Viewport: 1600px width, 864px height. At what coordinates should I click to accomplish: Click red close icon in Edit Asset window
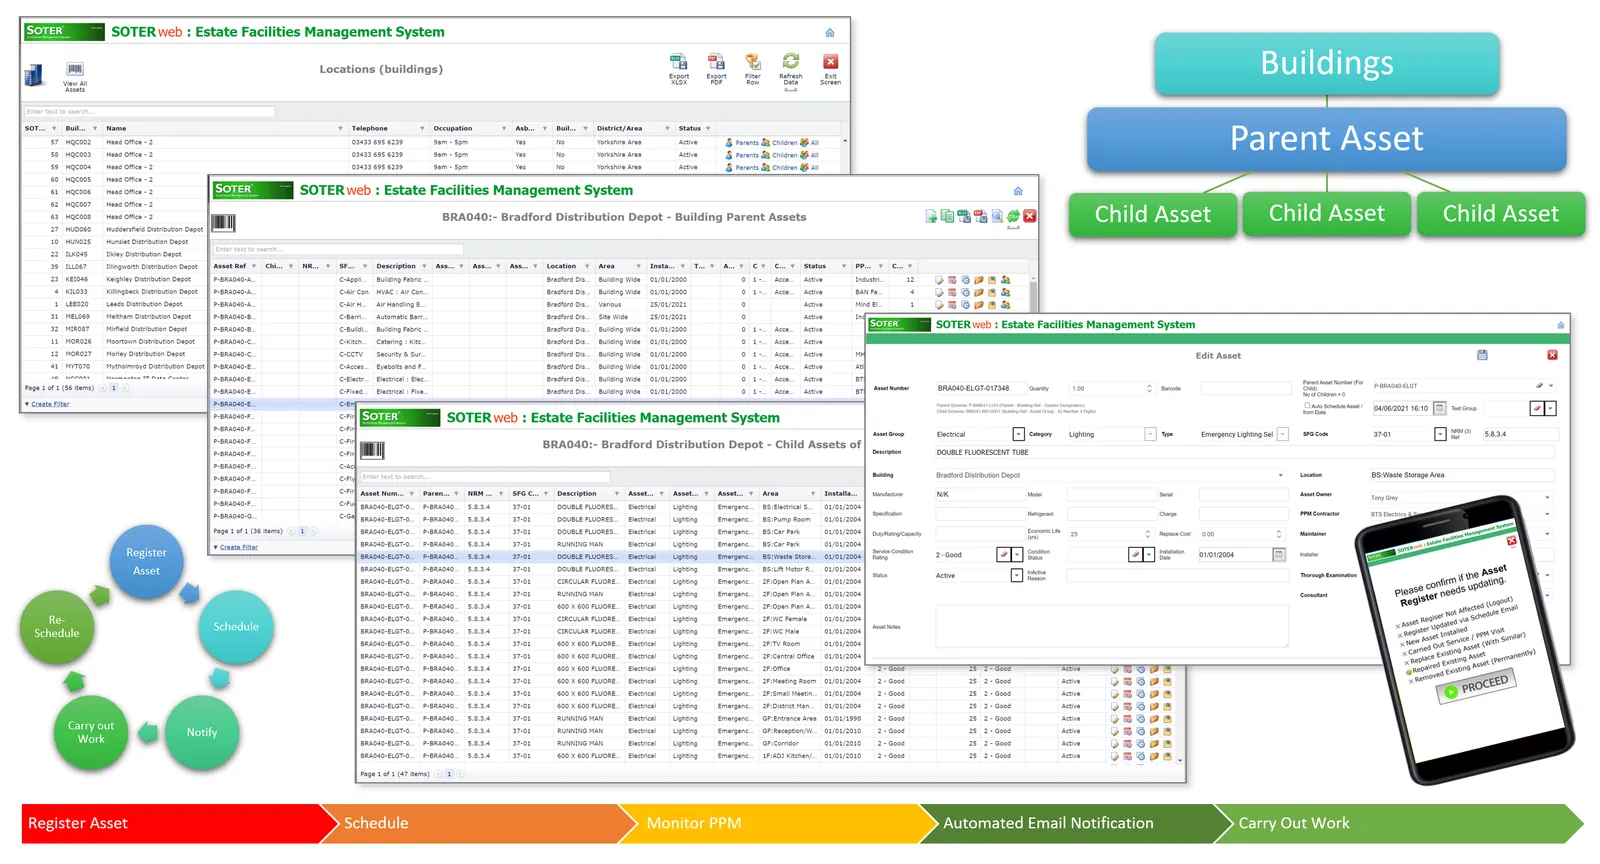click(1552, 355)
